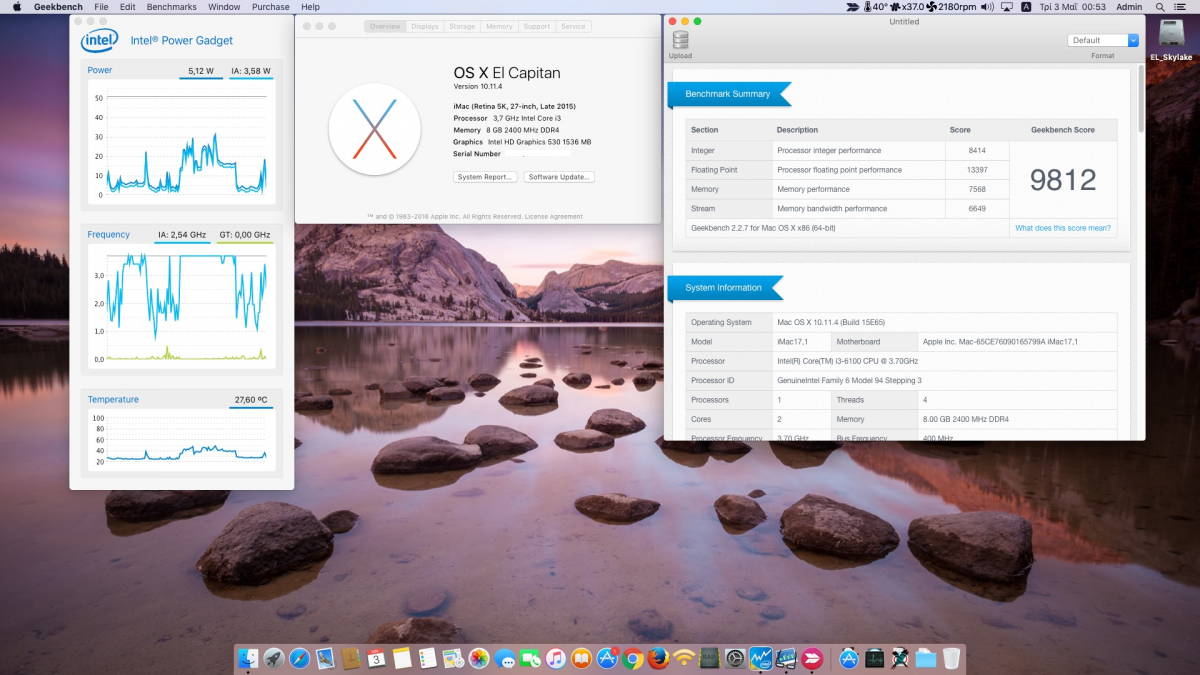Open the Help menu
The image size is (1200, 675).
click(310, 7)
